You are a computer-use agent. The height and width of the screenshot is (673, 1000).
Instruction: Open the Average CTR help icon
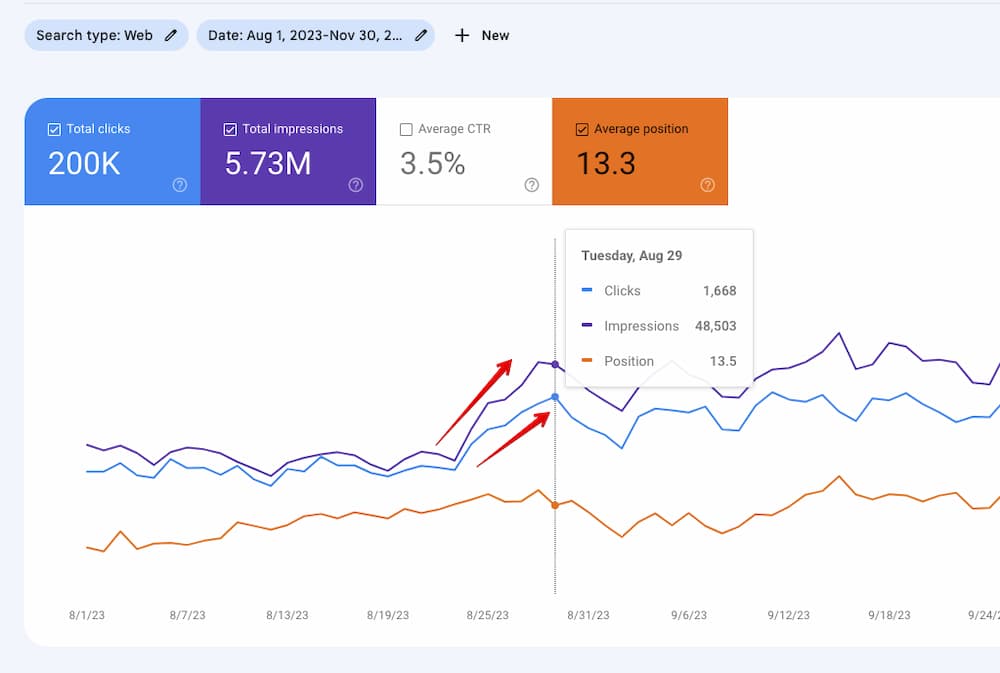click(531, 185)
